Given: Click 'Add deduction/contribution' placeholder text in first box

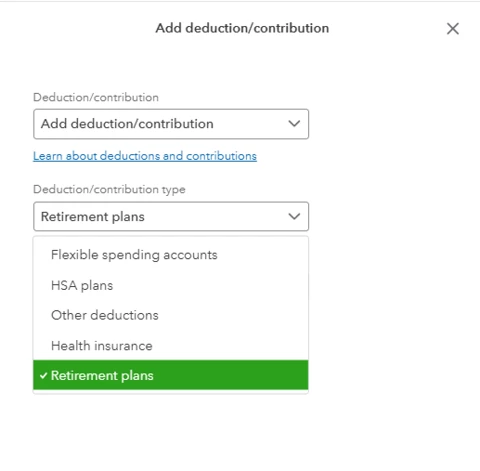Looking at the screenshot, I should [127, 124].
